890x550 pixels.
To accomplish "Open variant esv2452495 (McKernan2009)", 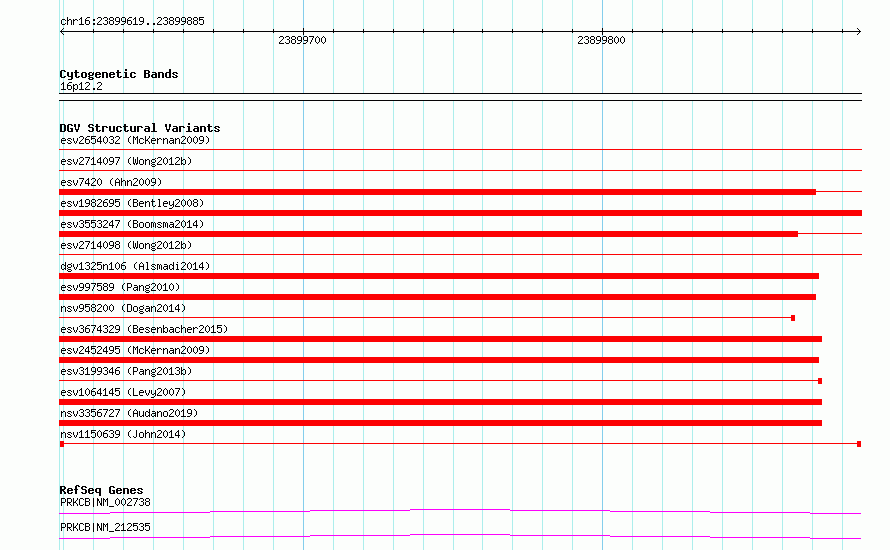I will (x=135, y=350).
